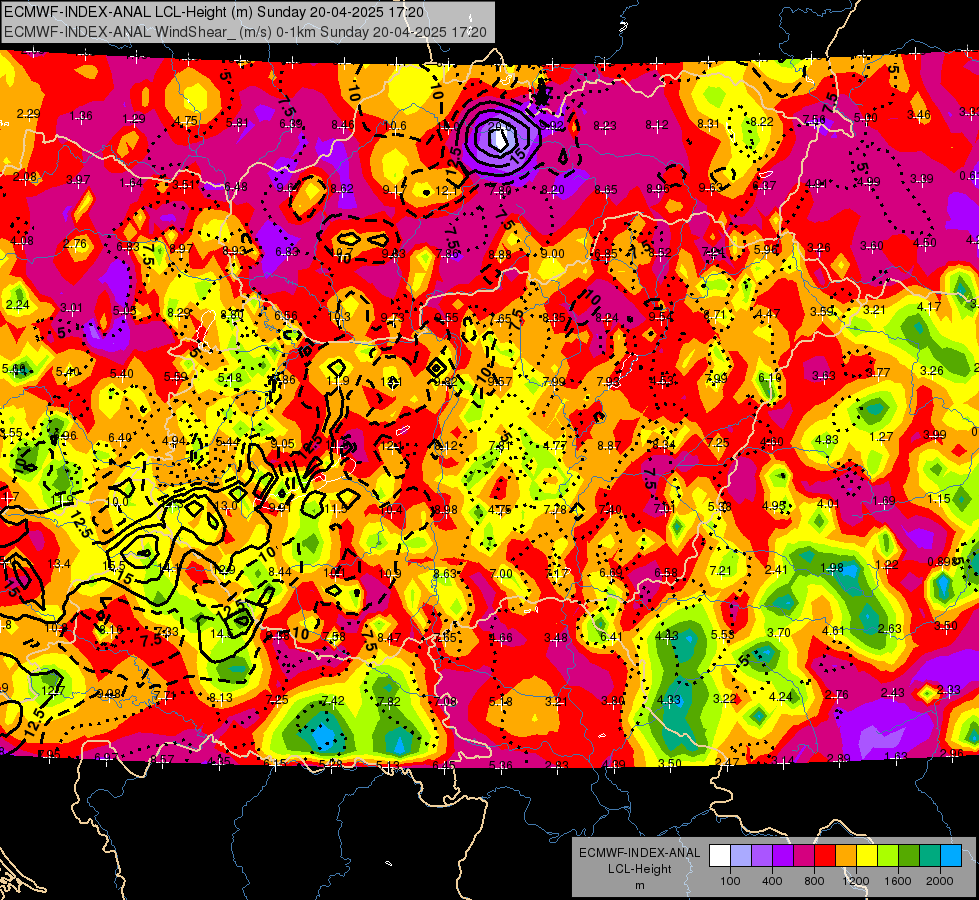Image resolution: width=979 pixels, height=900 pixels.
Task: Click the grid value '7.82'
Action: (389, 701)
